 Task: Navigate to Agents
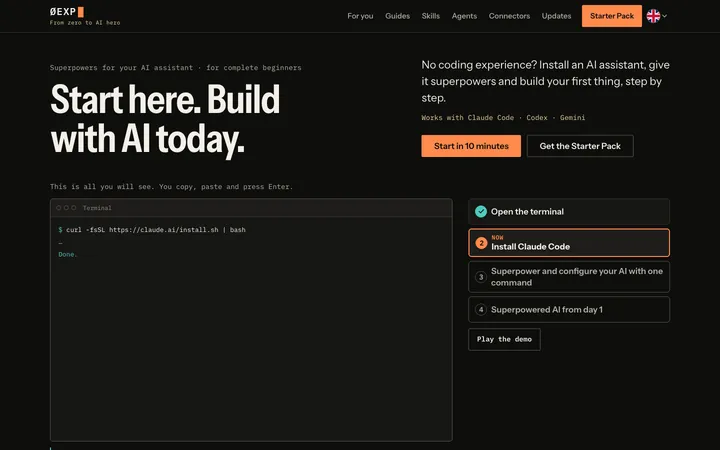464,16
